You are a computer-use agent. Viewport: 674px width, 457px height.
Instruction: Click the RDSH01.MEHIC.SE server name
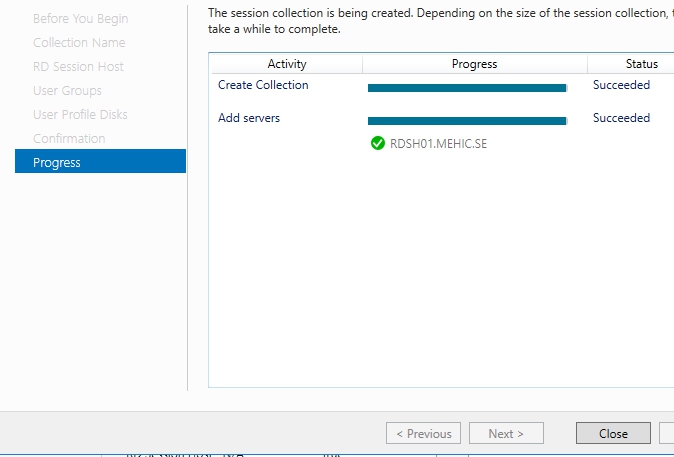click(439, 143)
